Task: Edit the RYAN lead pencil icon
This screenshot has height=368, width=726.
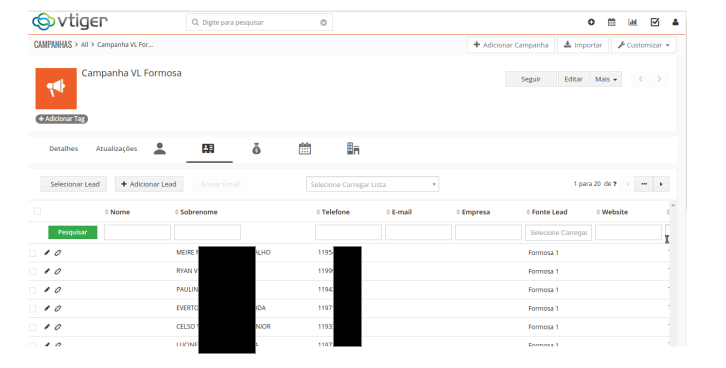Action: 47,271
